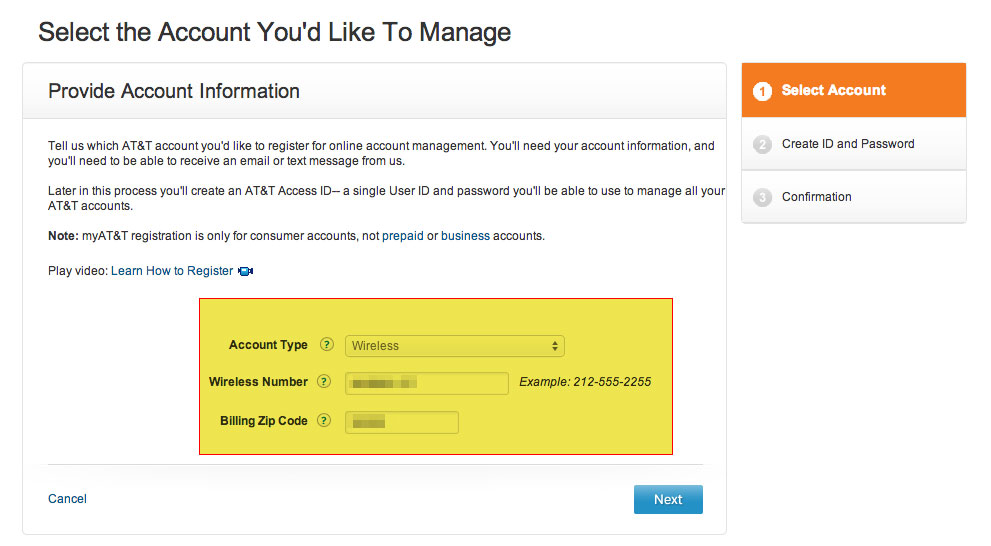Image resolution: width=991 pixels, height=546 pixels.
Task: Open the business accounts link
Action: click(465, 236)
